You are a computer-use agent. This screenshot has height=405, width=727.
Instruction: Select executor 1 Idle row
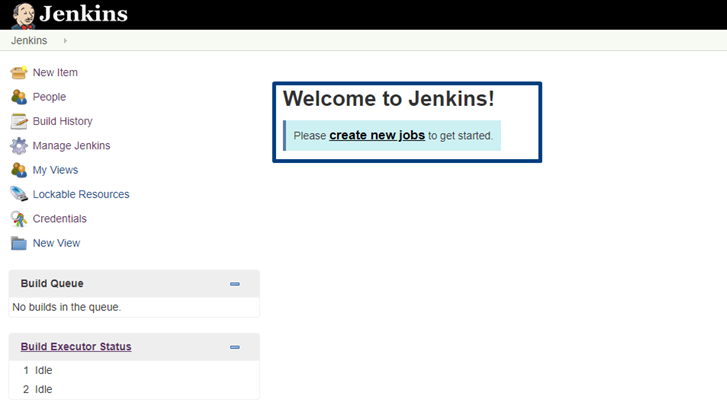(134, 370)
